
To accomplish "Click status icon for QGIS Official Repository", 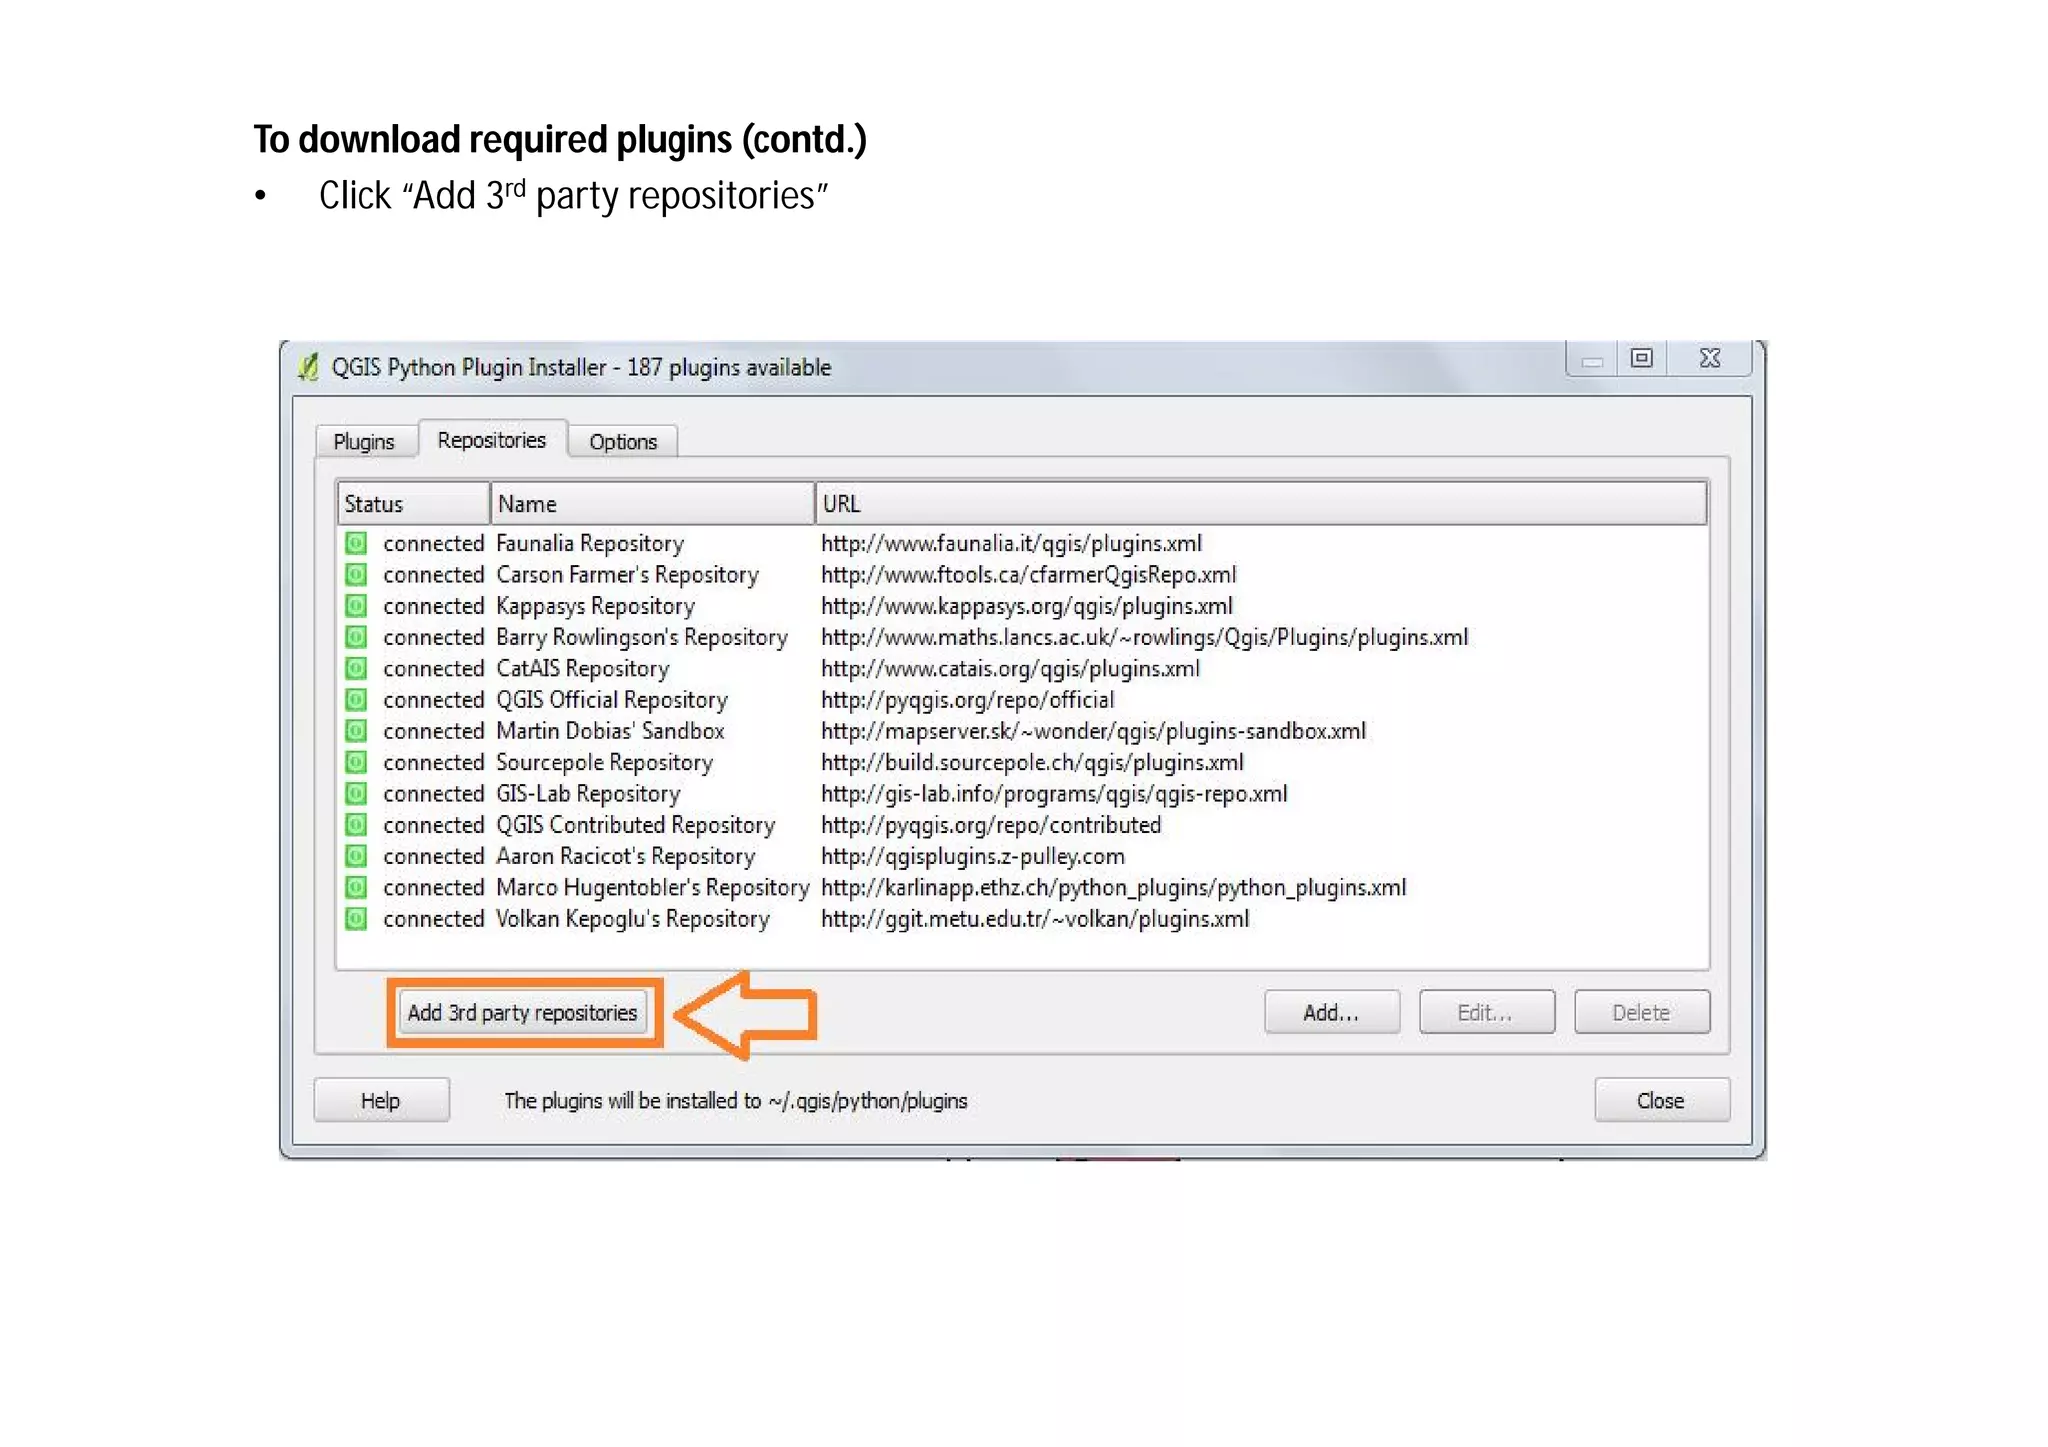I will (x=356, y=699).
